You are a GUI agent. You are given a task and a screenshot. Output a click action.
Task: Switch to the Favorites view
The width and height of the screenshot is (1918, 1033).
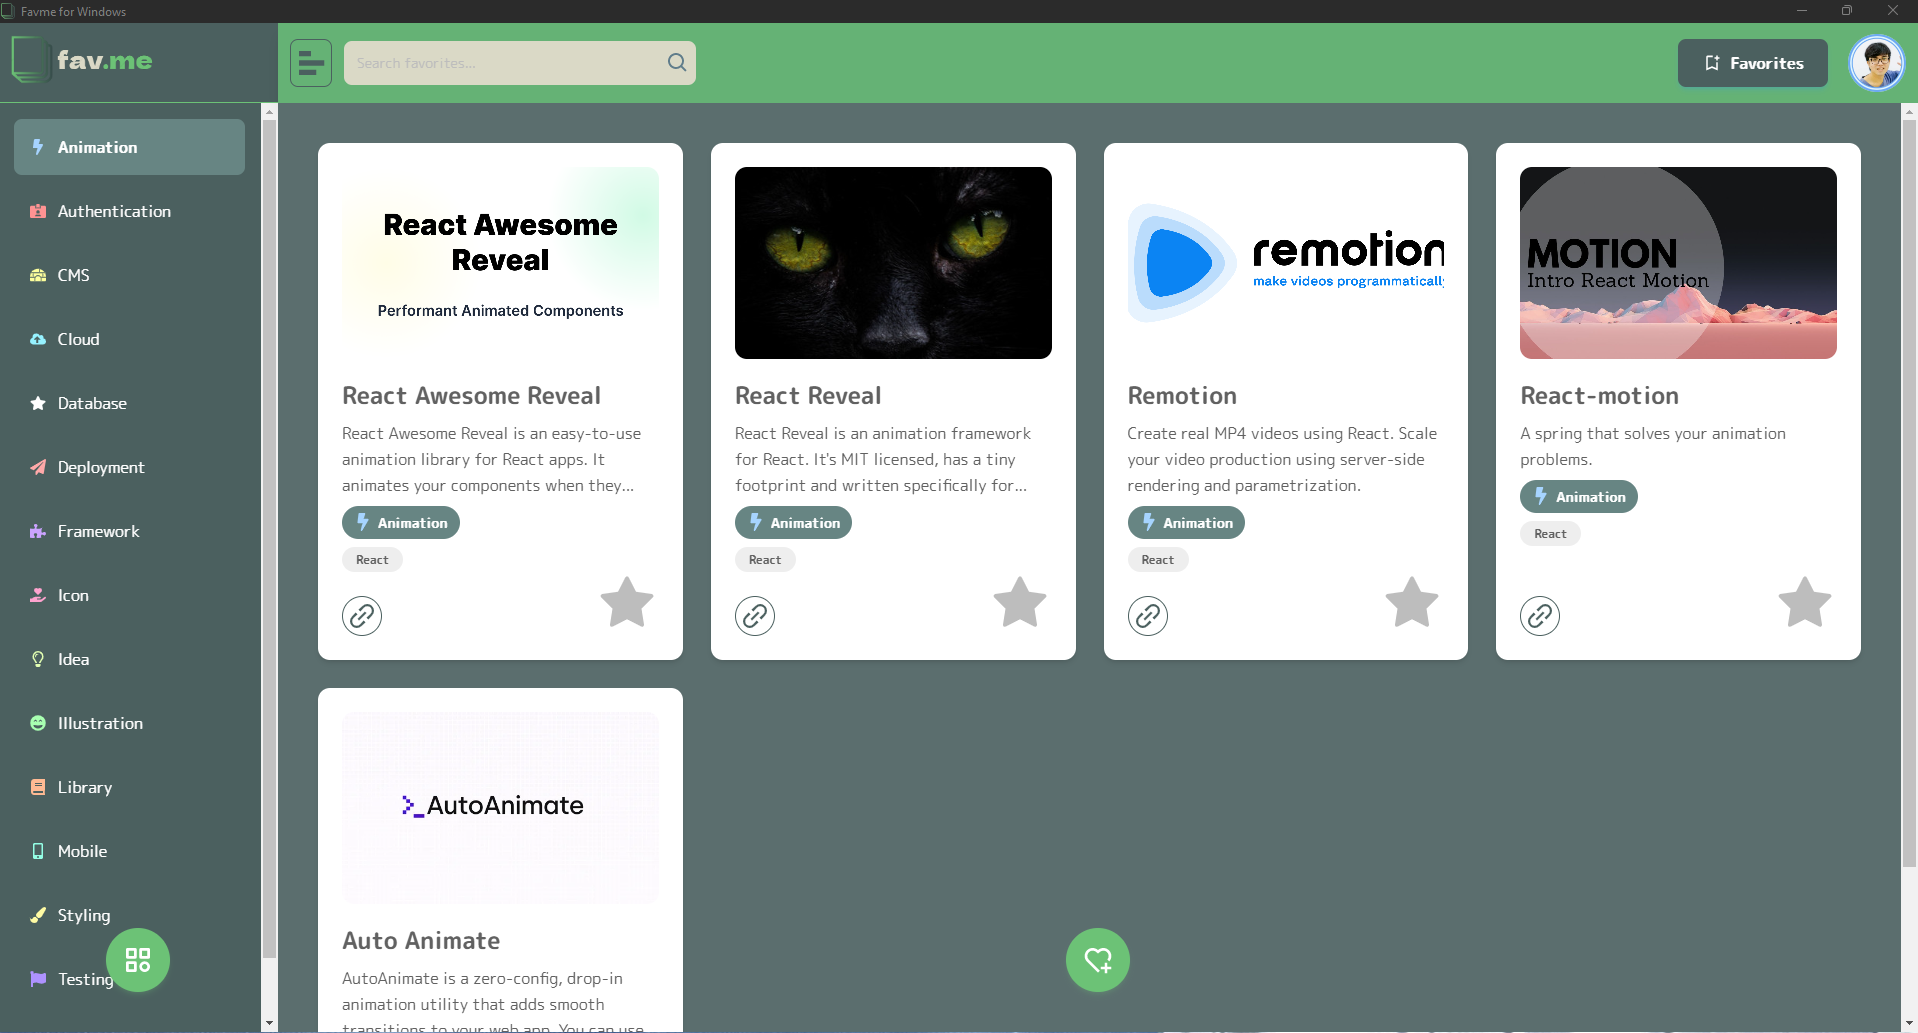pyautogui.click(x=1752, y=62)
